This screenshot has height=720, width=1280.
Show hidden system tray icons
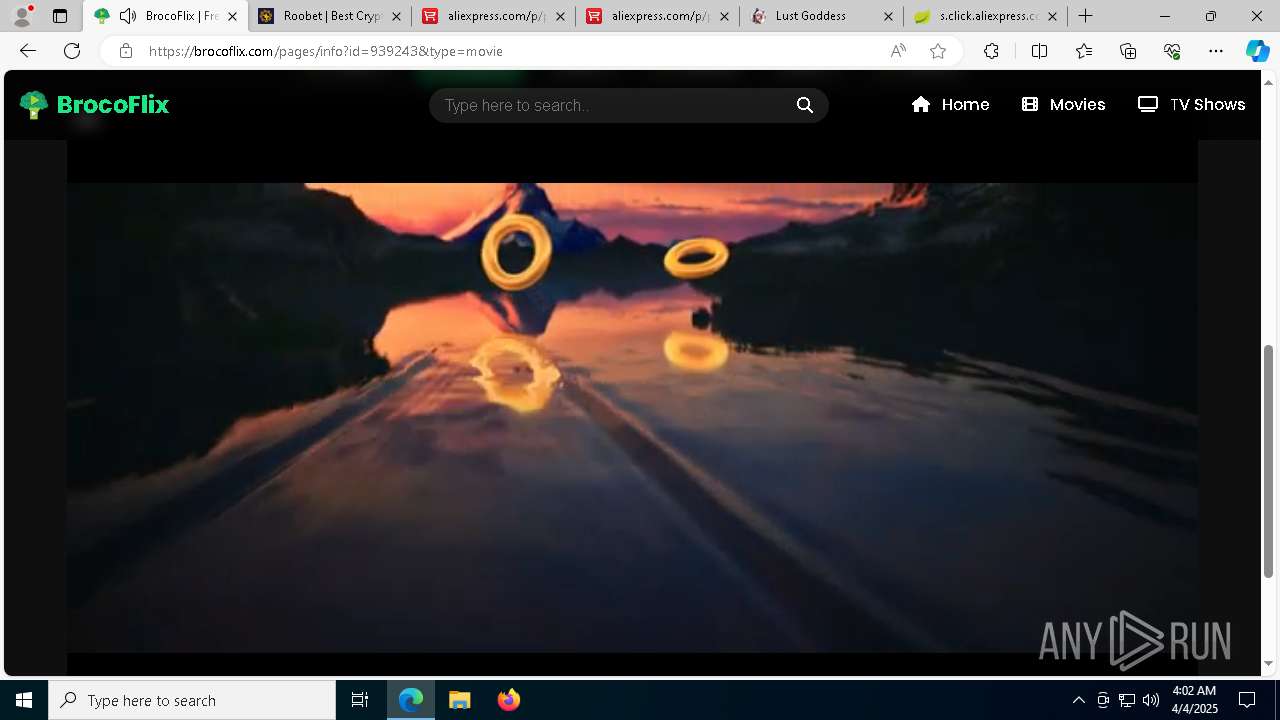point(1078,700)
